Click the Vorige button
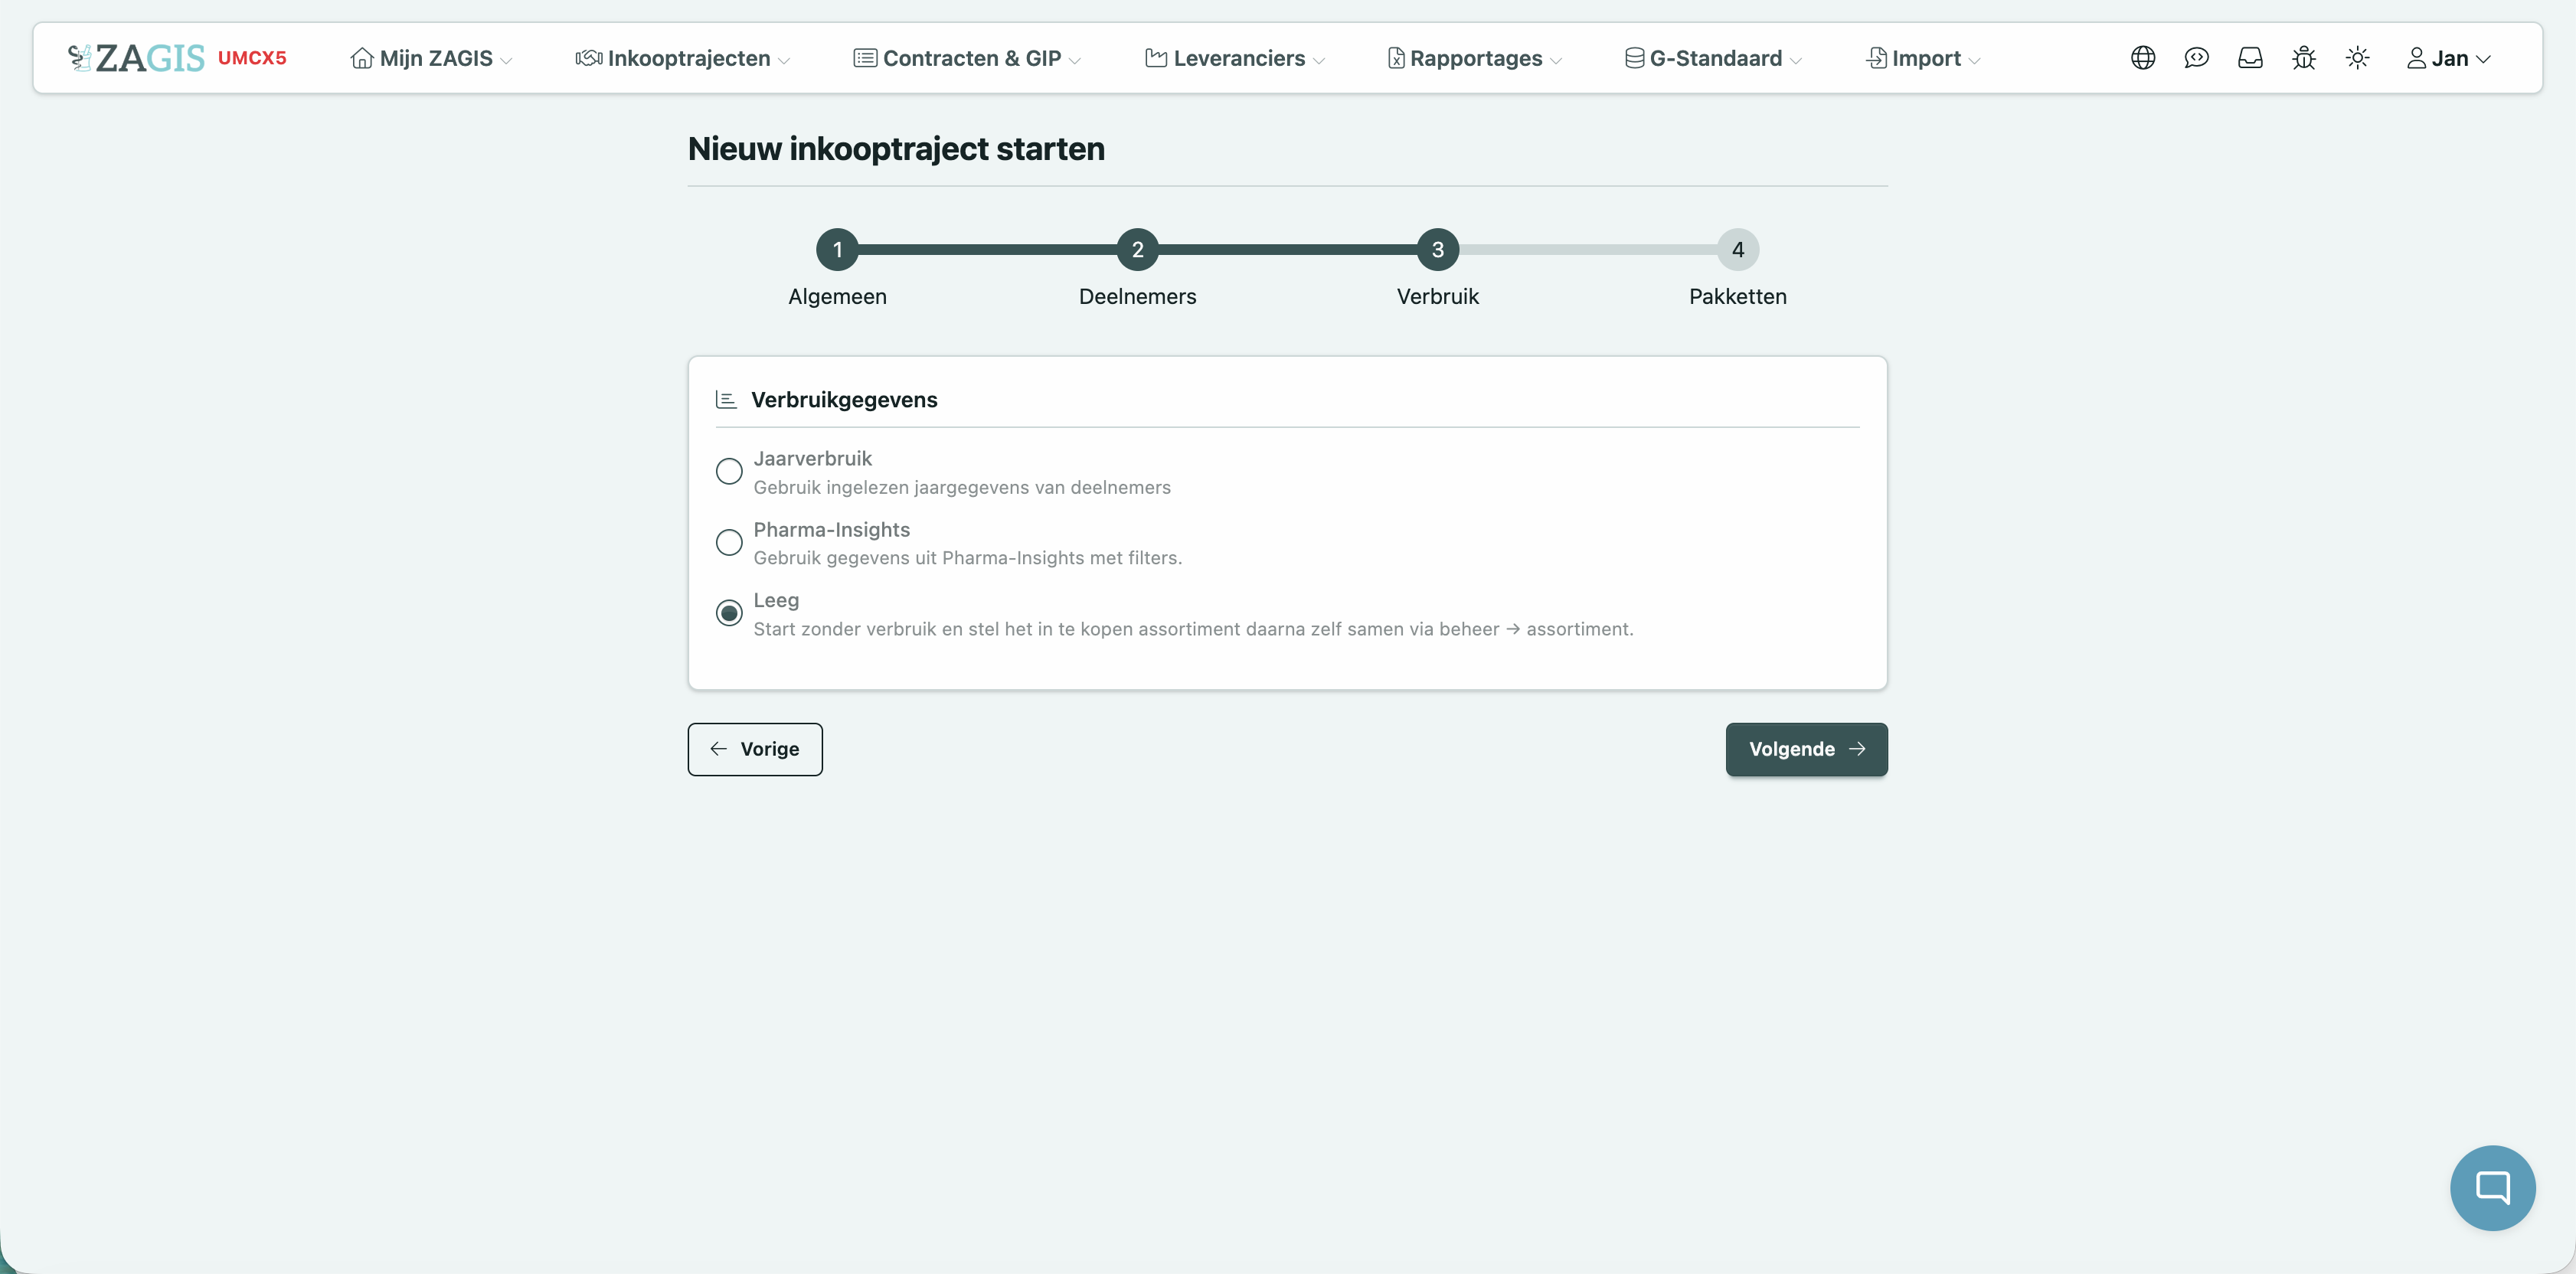Image resolution: width=2576 pixels, height=1274 pixels. coord(755,749)
